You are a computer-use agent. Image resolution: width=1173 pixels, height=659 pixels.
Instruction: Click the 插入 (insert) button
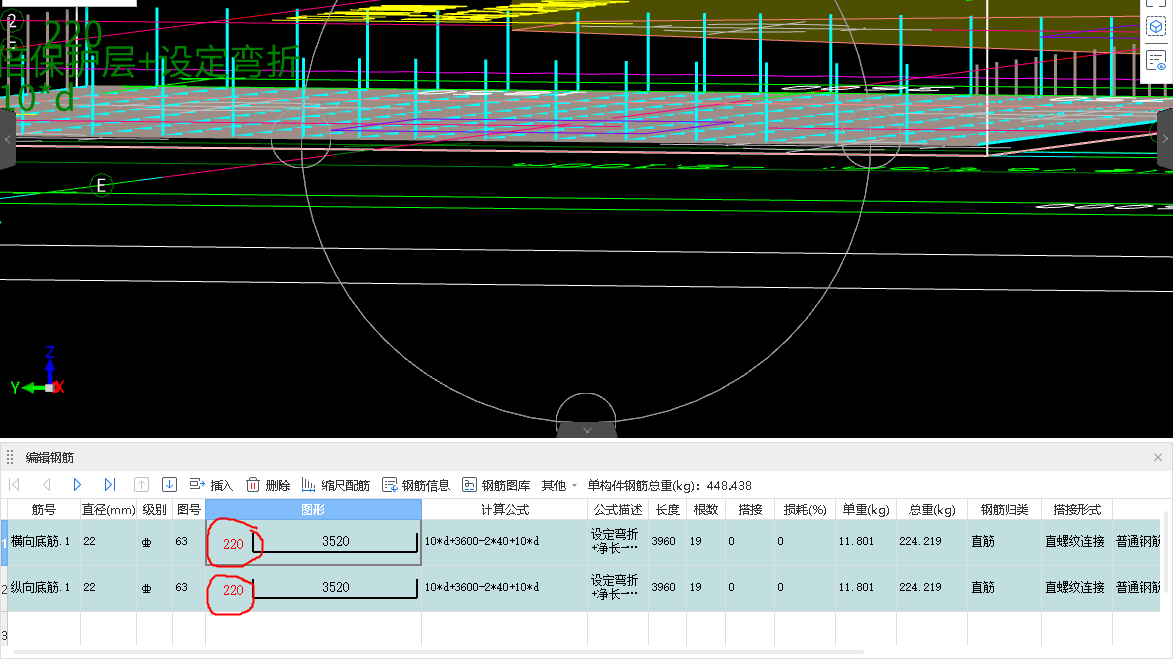(212, 485)
